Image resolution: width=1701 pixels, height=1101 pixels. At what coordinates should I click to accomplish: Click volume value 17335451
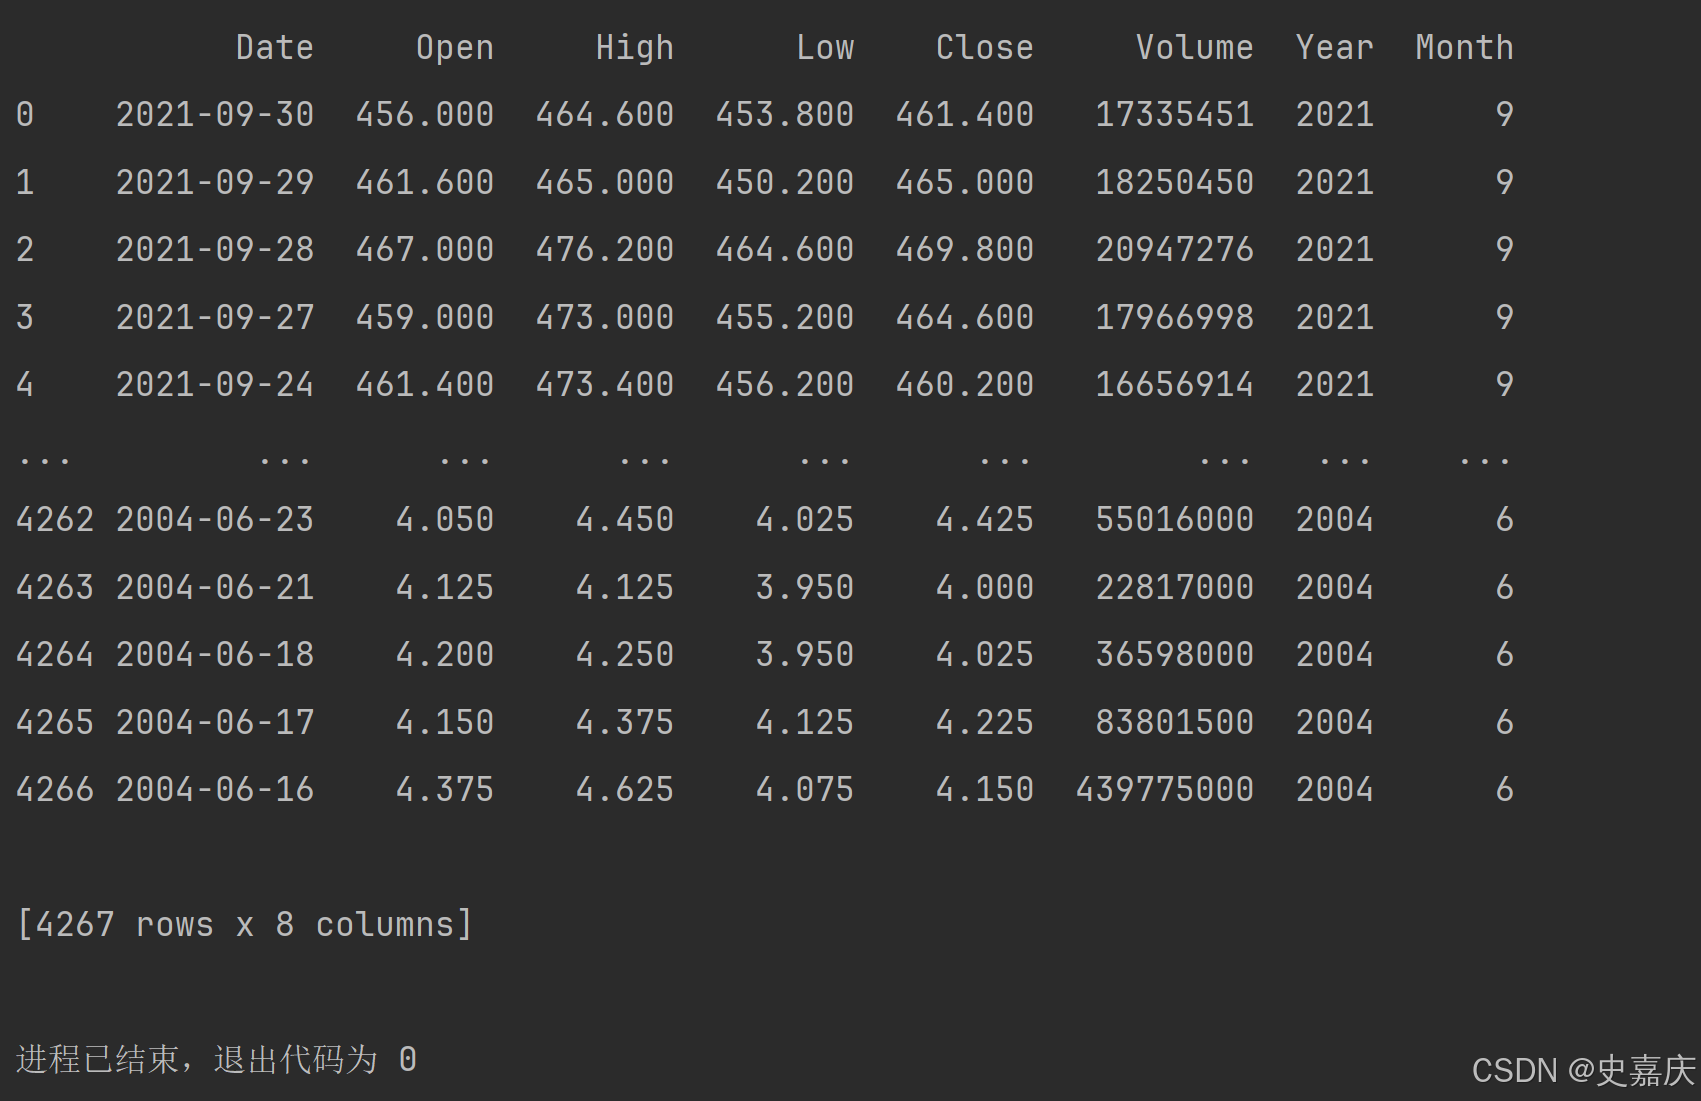1175,114
